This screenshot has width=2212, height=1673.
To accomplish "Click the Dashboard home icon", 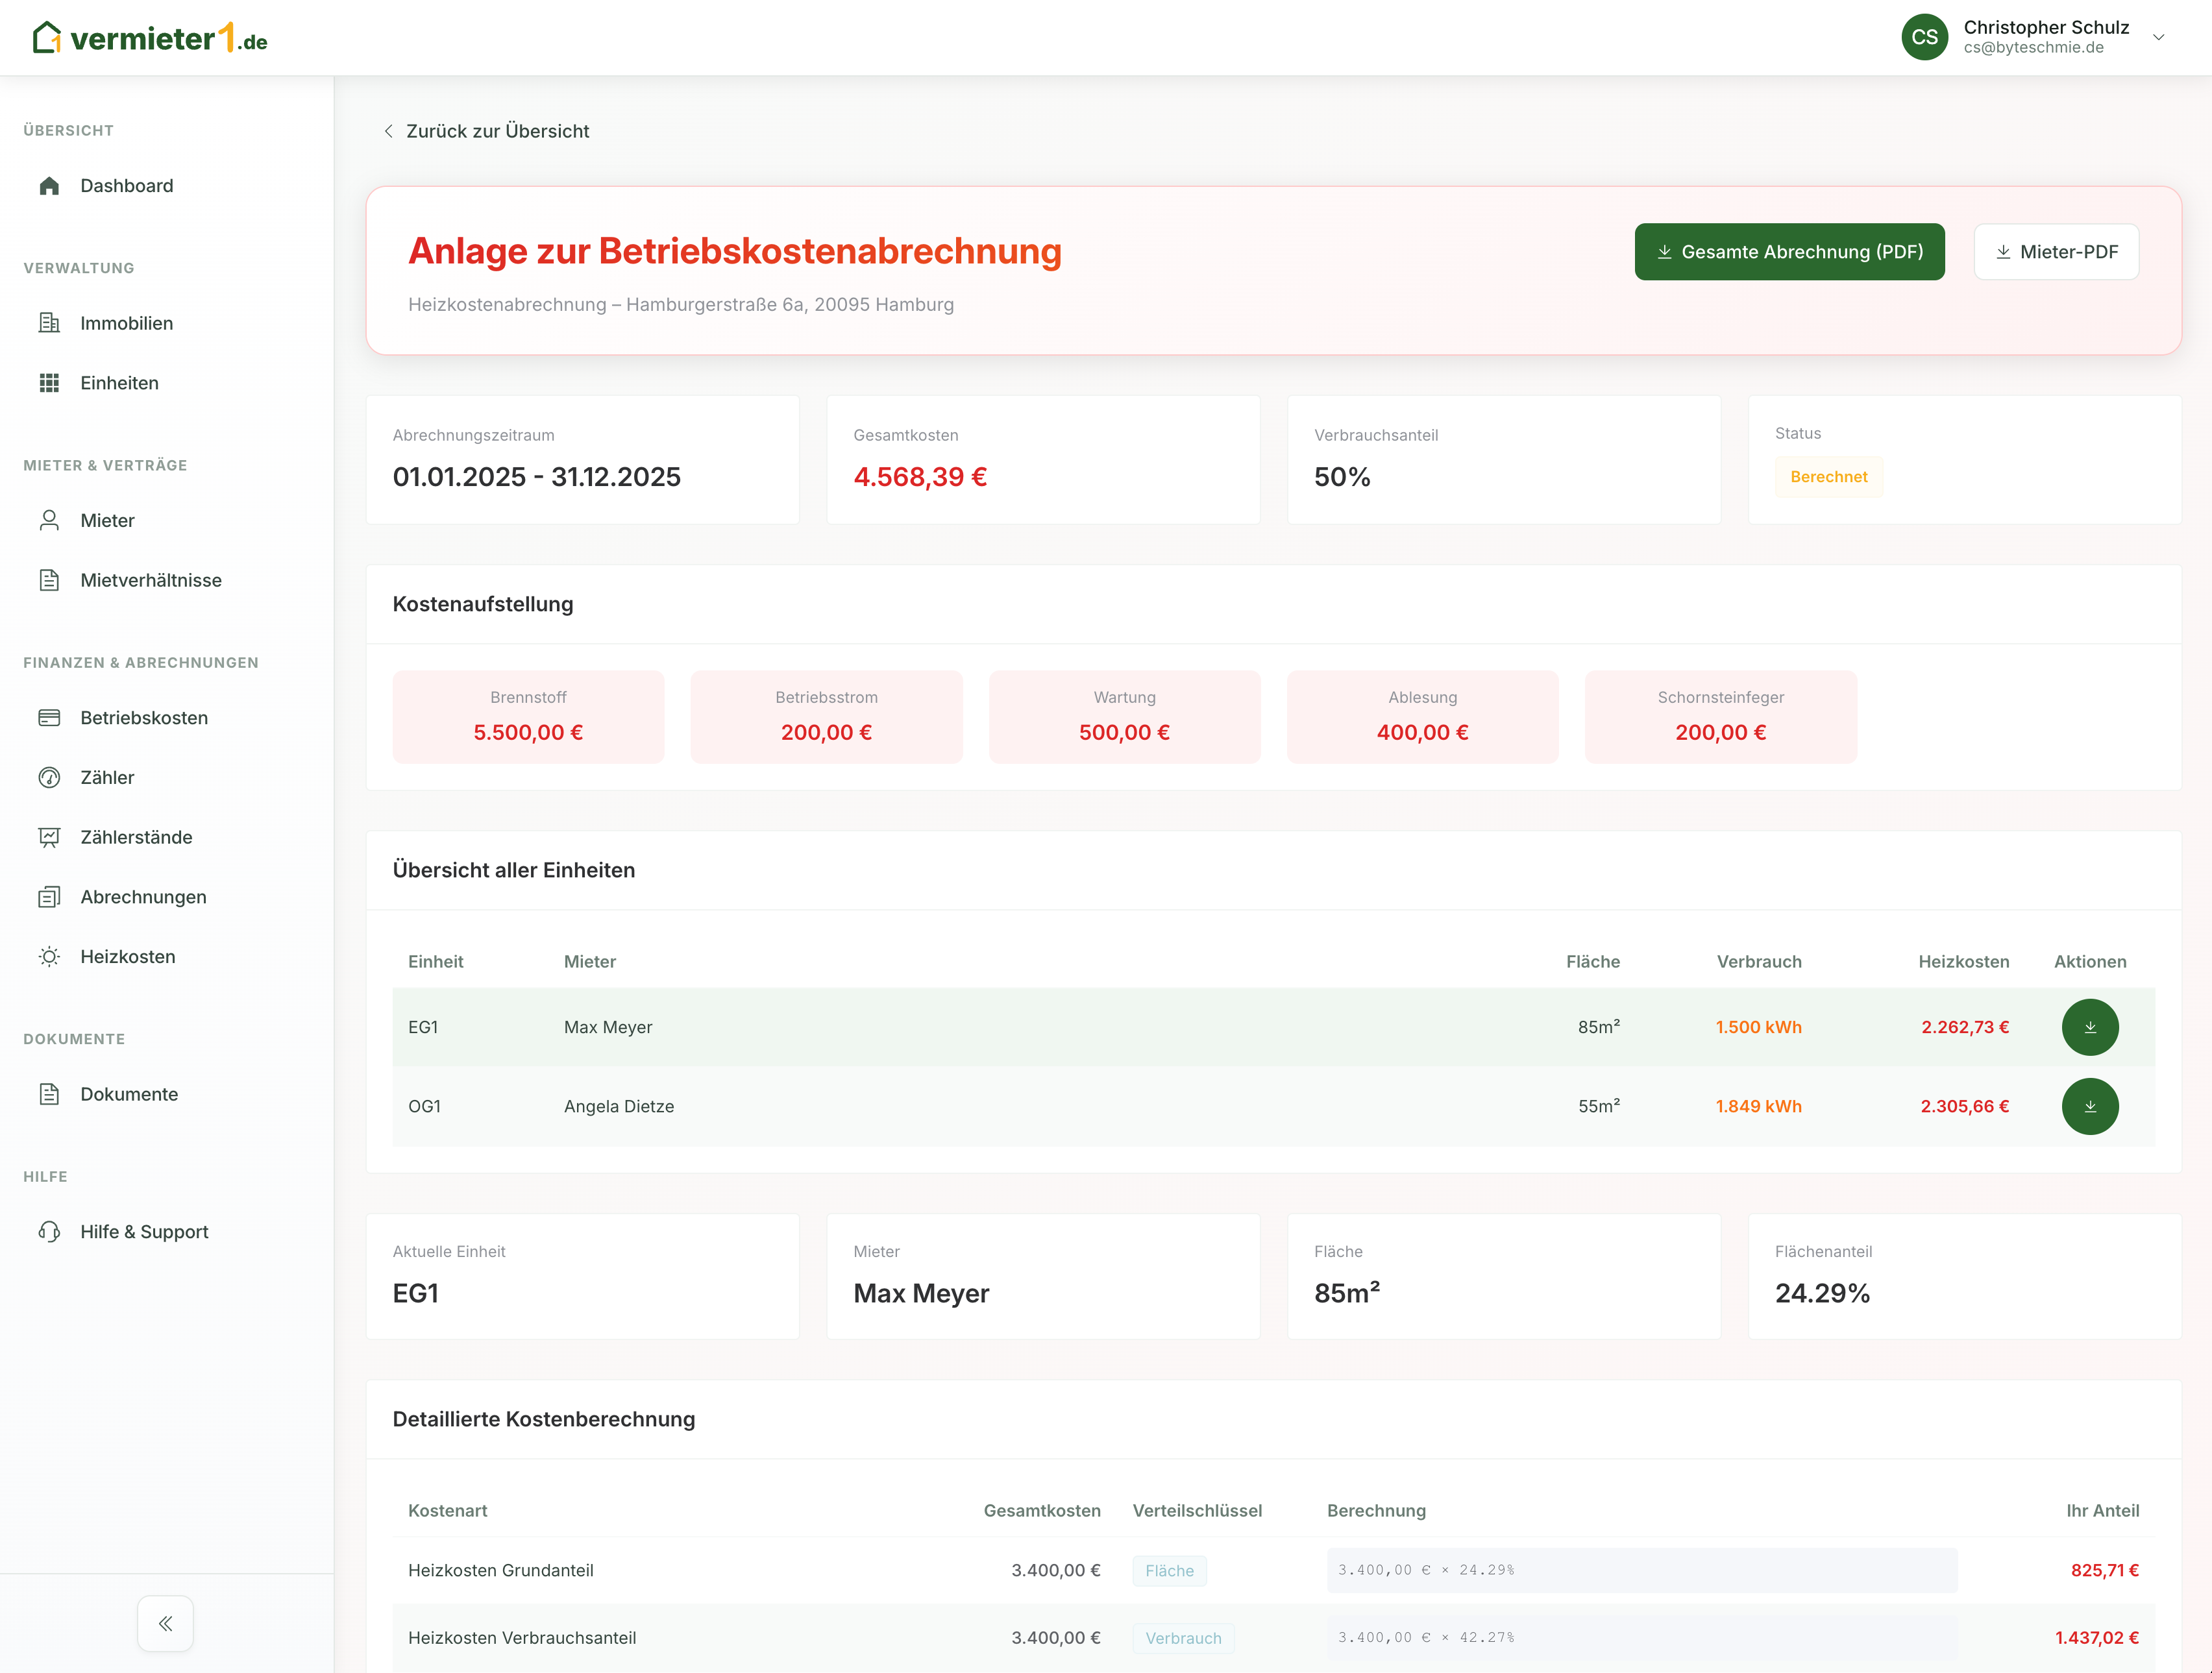I will tap(49, 186).
